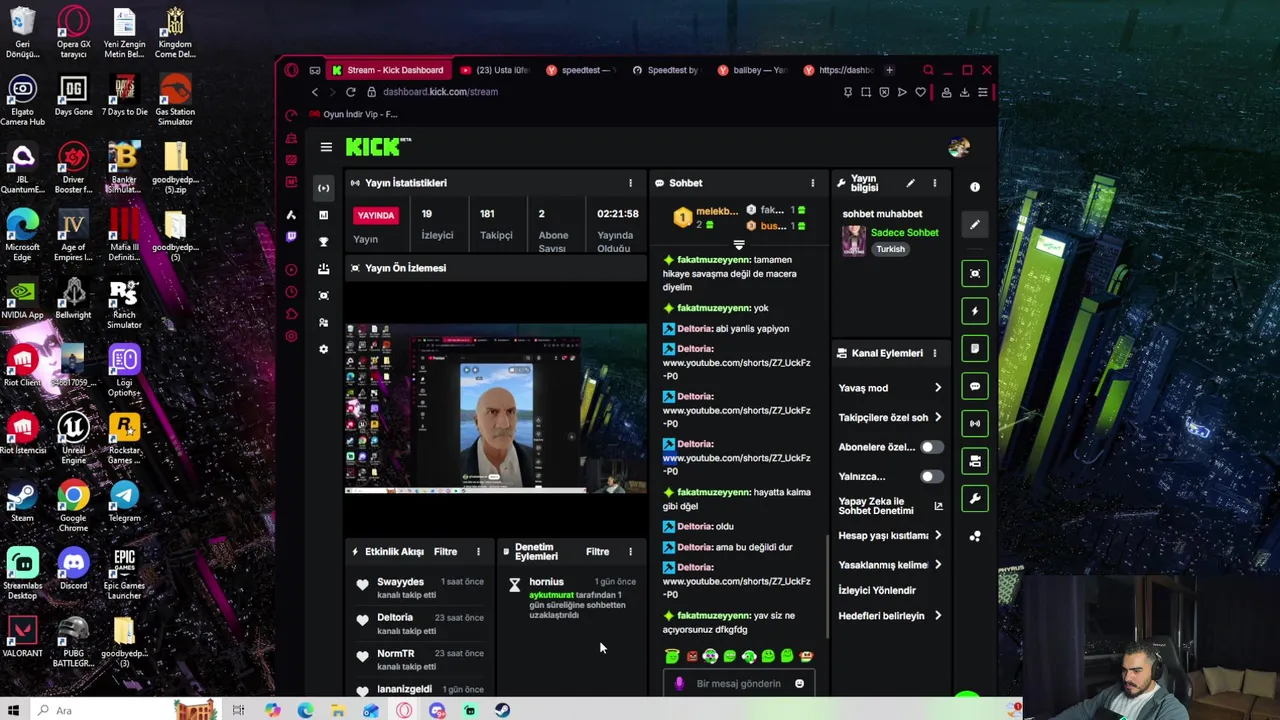Open a new browser tab
This screenshot has height=720, width=1280.
coord(889,70)
